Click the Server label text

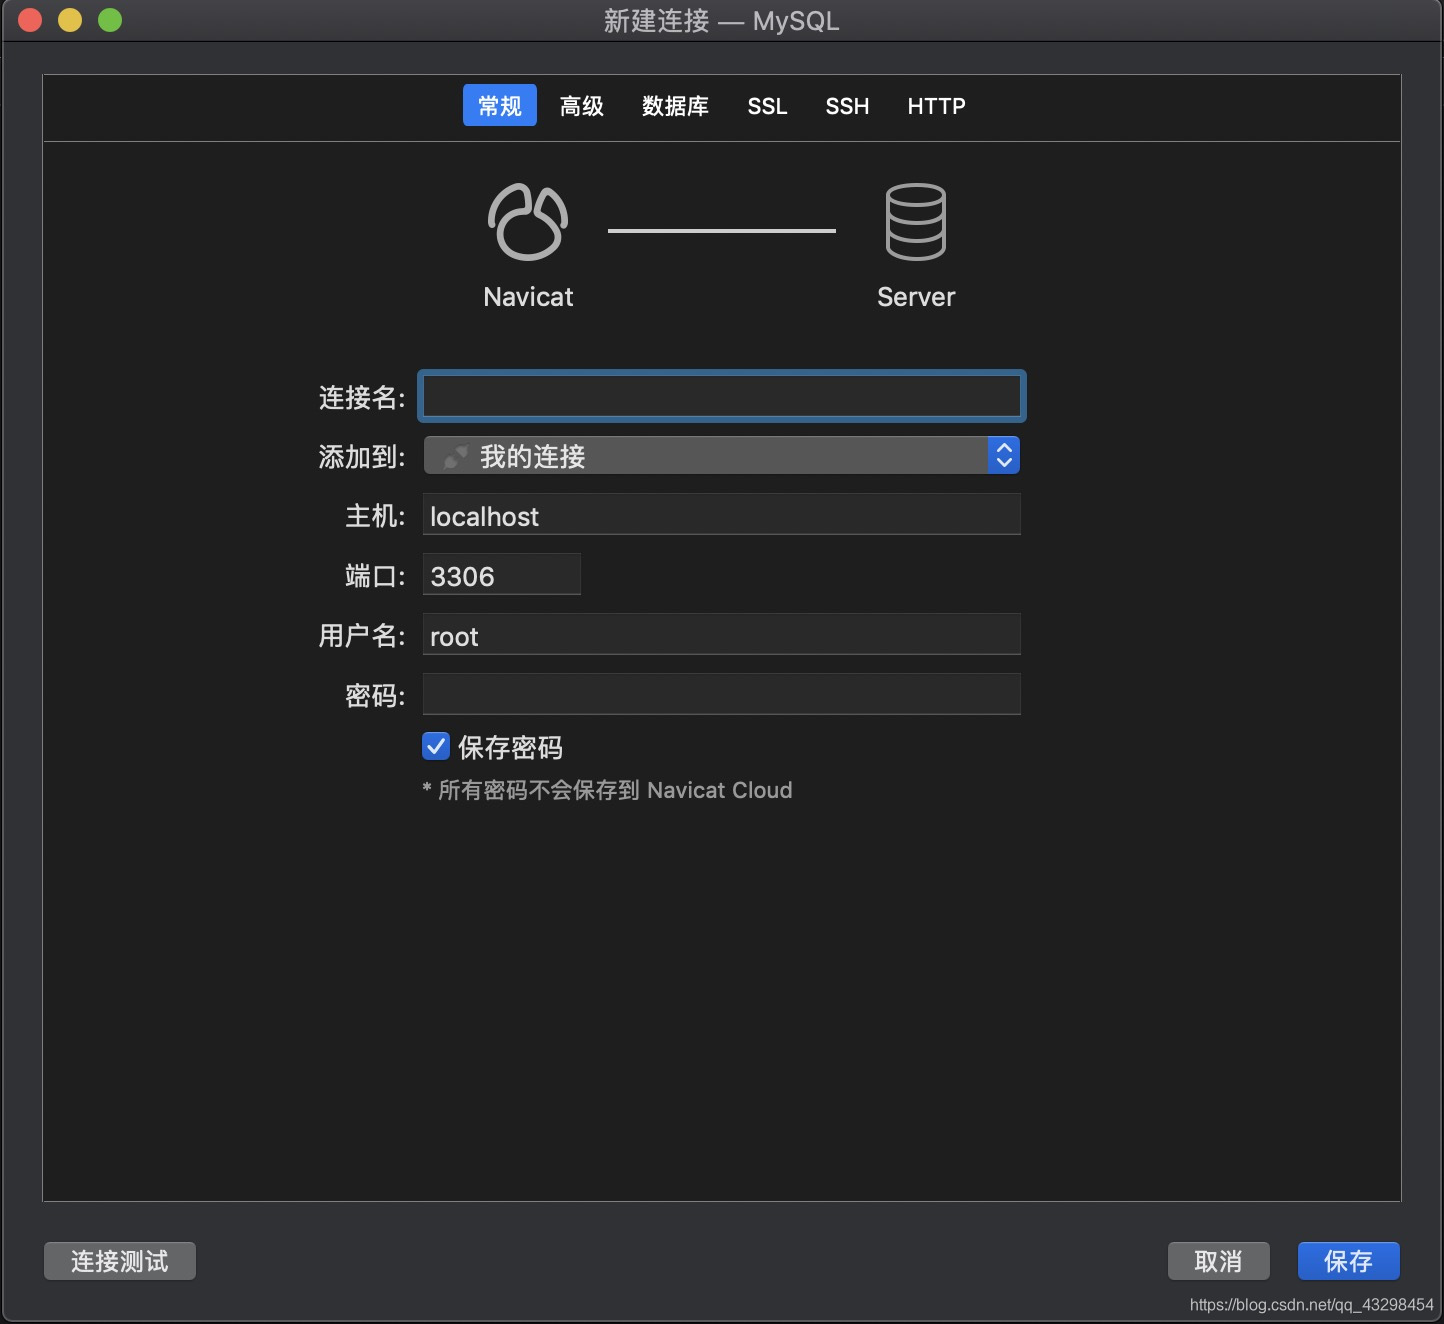pos(916,297)
